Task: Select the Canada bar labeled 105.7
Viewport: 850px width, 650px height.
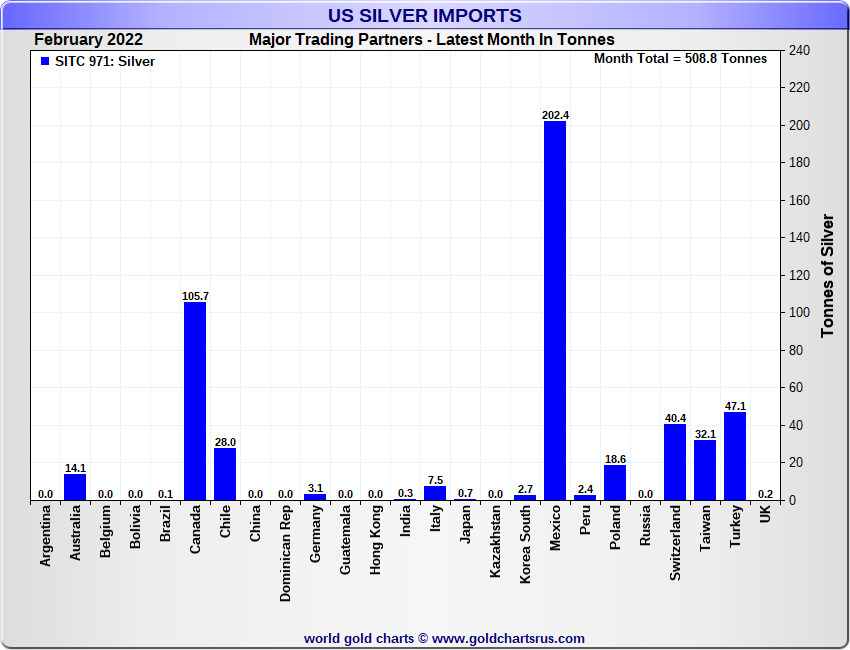Action: click(195, 401)
